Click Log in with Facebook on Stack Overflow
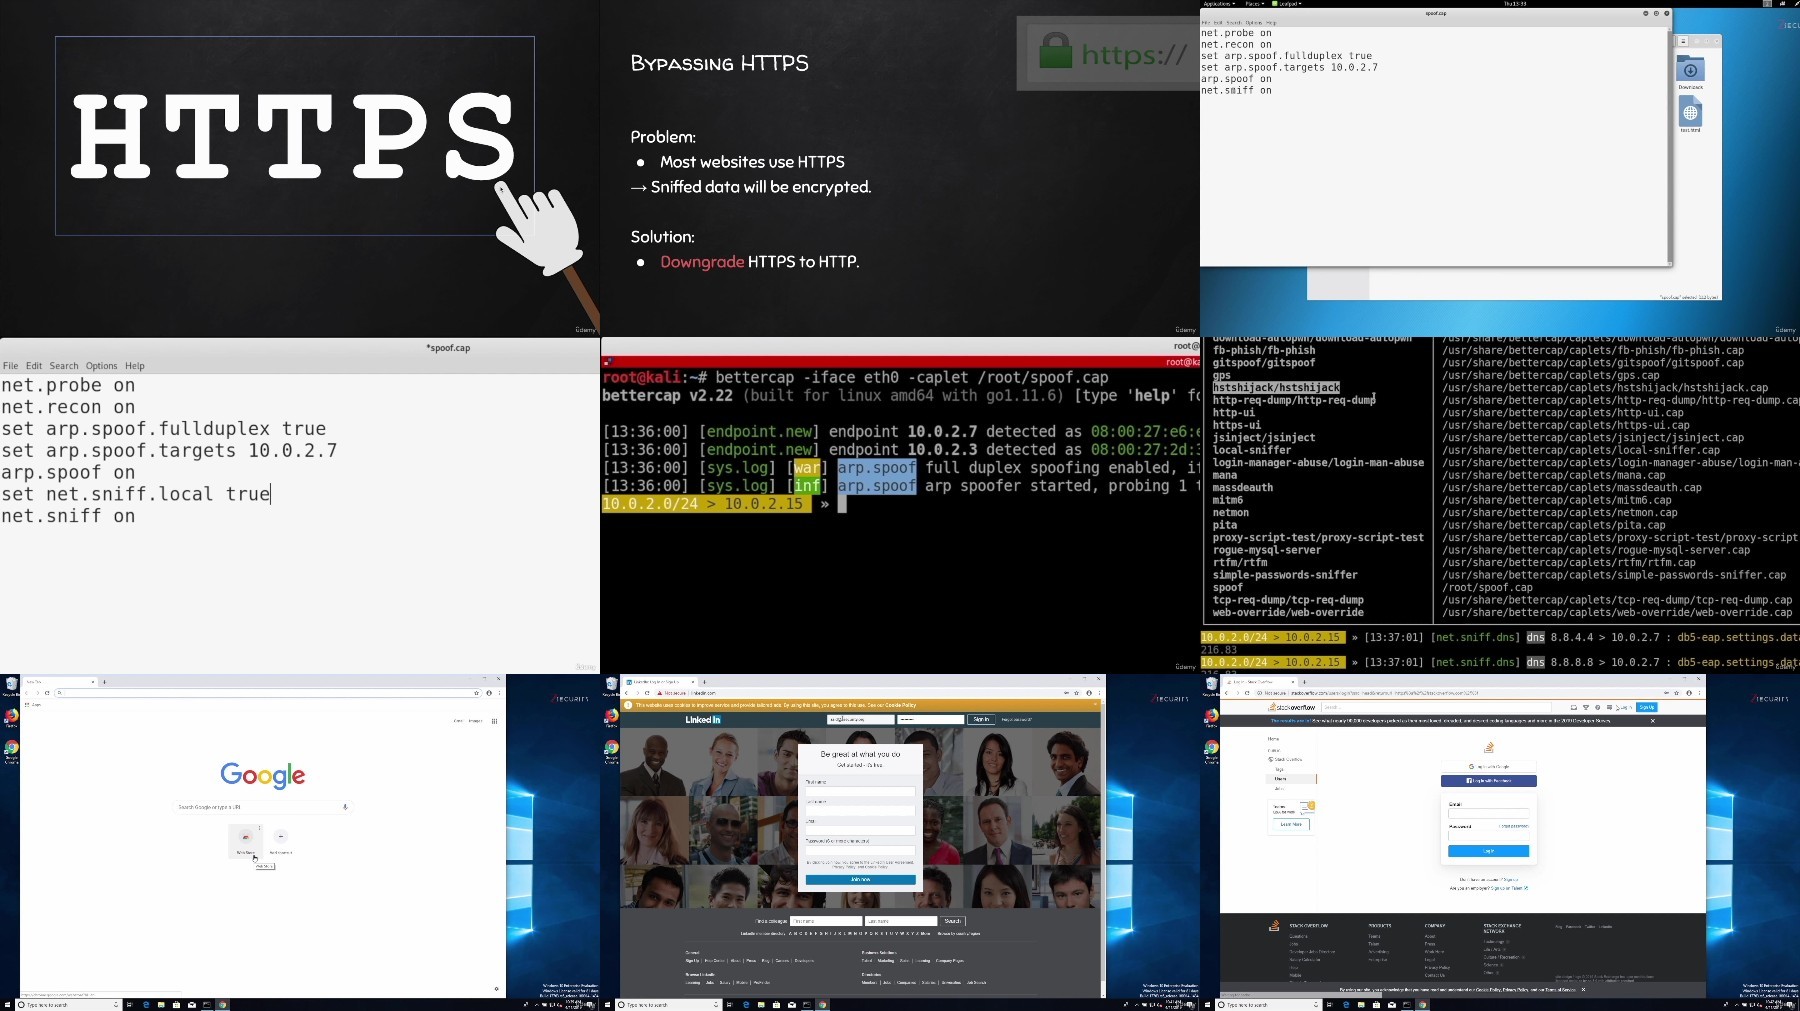The width and height of the screenshot is (1800, 1011). point(1489,781)
